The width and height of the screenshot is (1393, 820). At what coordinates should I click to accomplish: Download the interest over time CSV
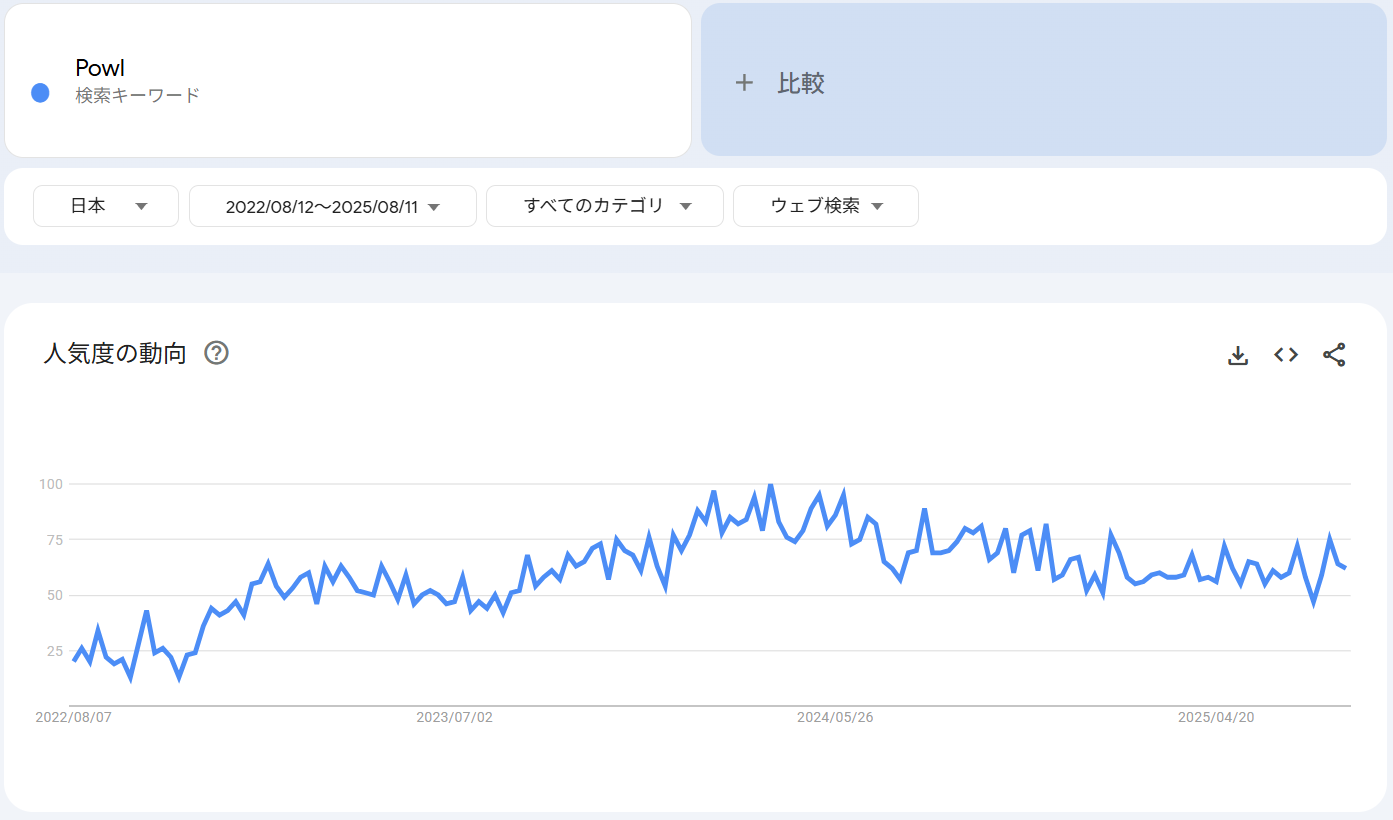(x=1238, y=355)
